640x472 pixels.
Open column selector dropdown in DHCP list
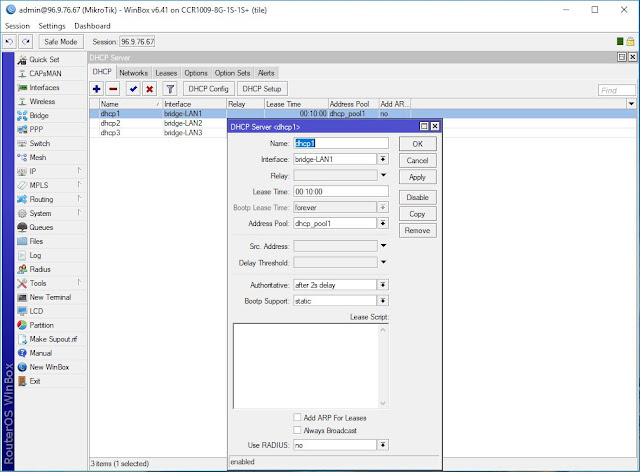click(631, 104)
